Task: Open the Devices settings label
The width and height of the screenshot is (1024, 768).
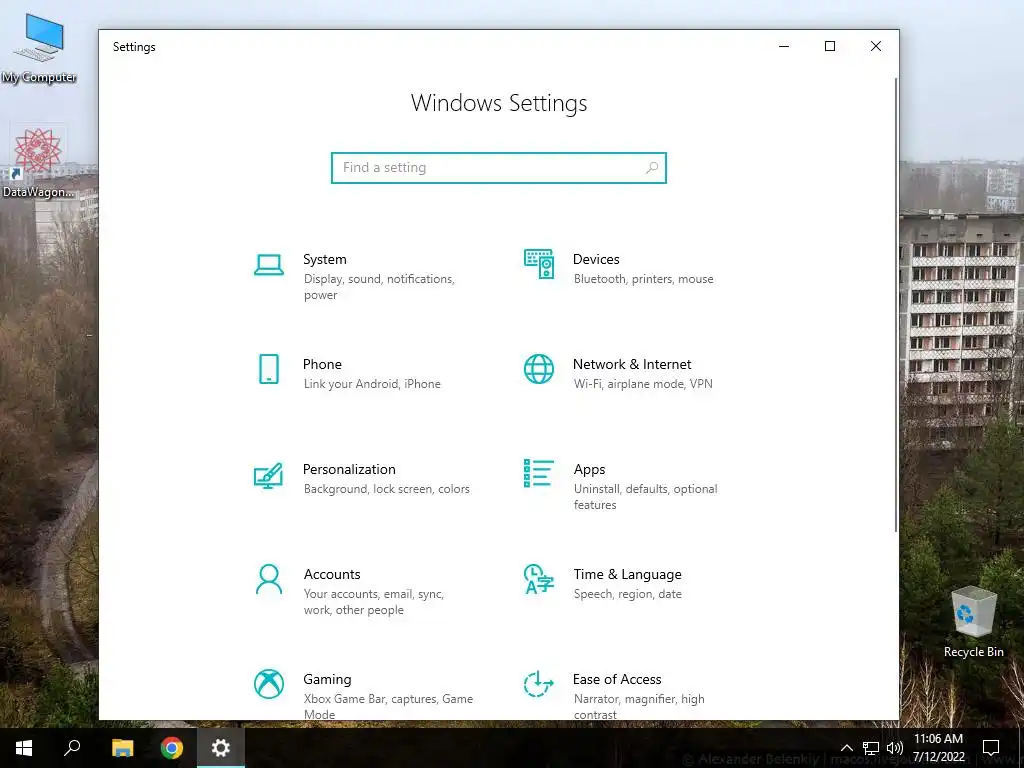Action: [596, 259]
